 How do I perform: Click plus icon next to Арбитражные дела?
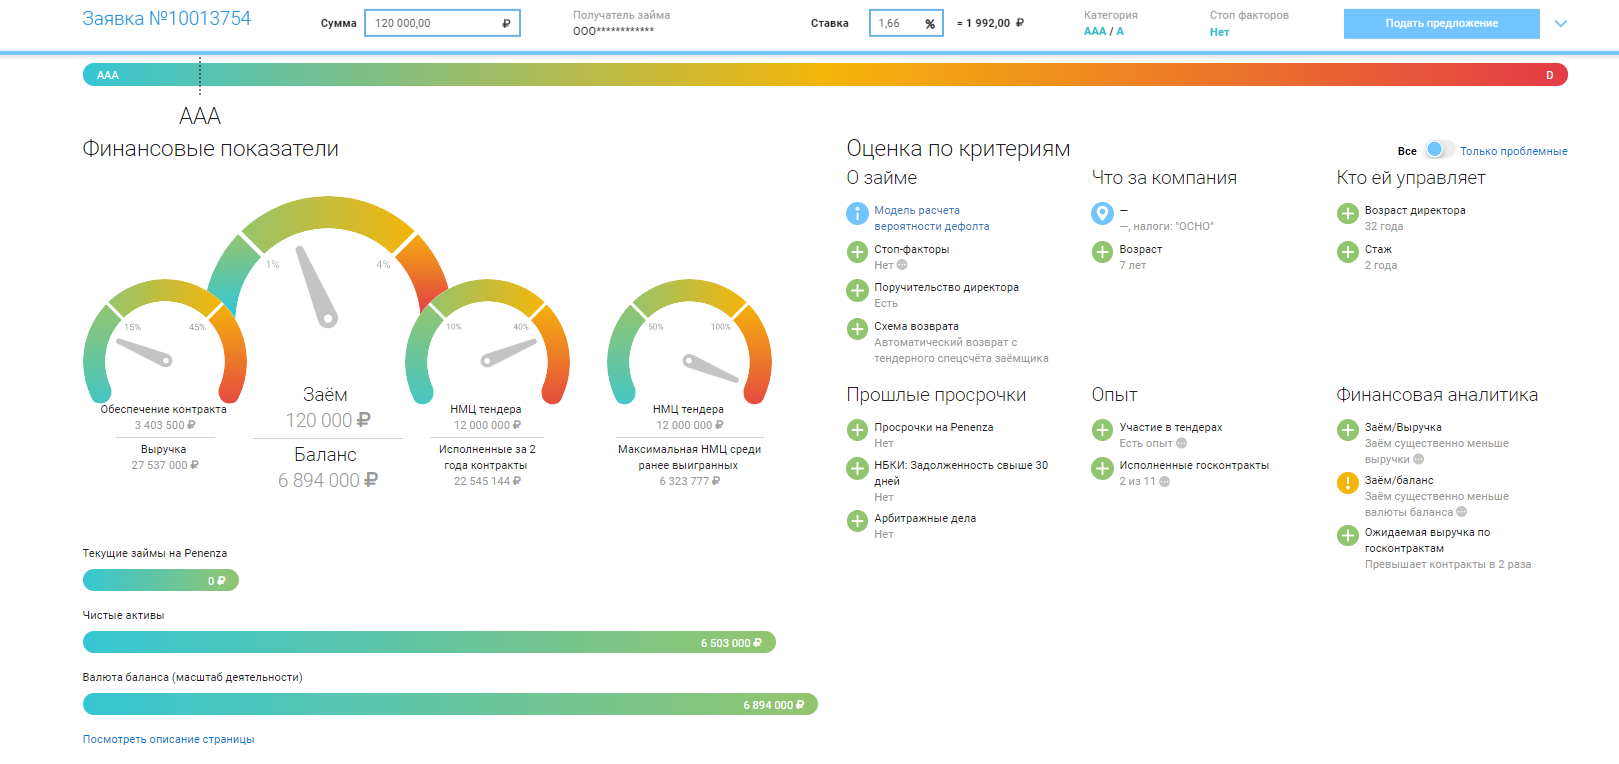coord(857,521)
